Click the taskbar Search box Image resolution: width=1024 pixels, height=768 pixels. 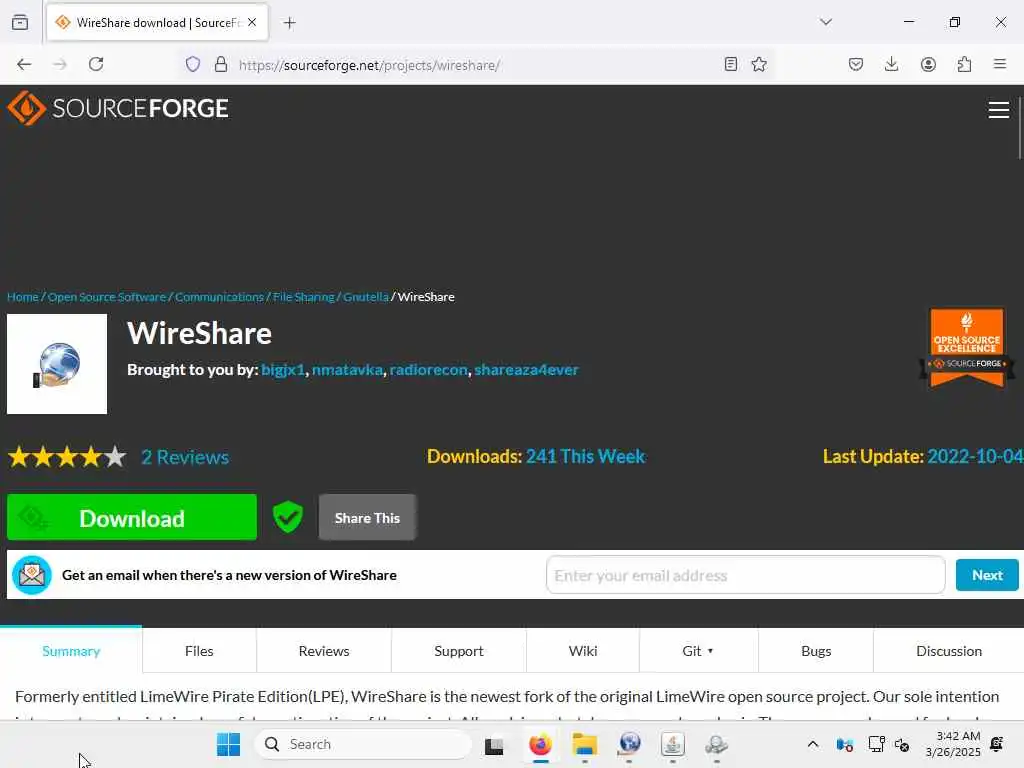point(363,744)
